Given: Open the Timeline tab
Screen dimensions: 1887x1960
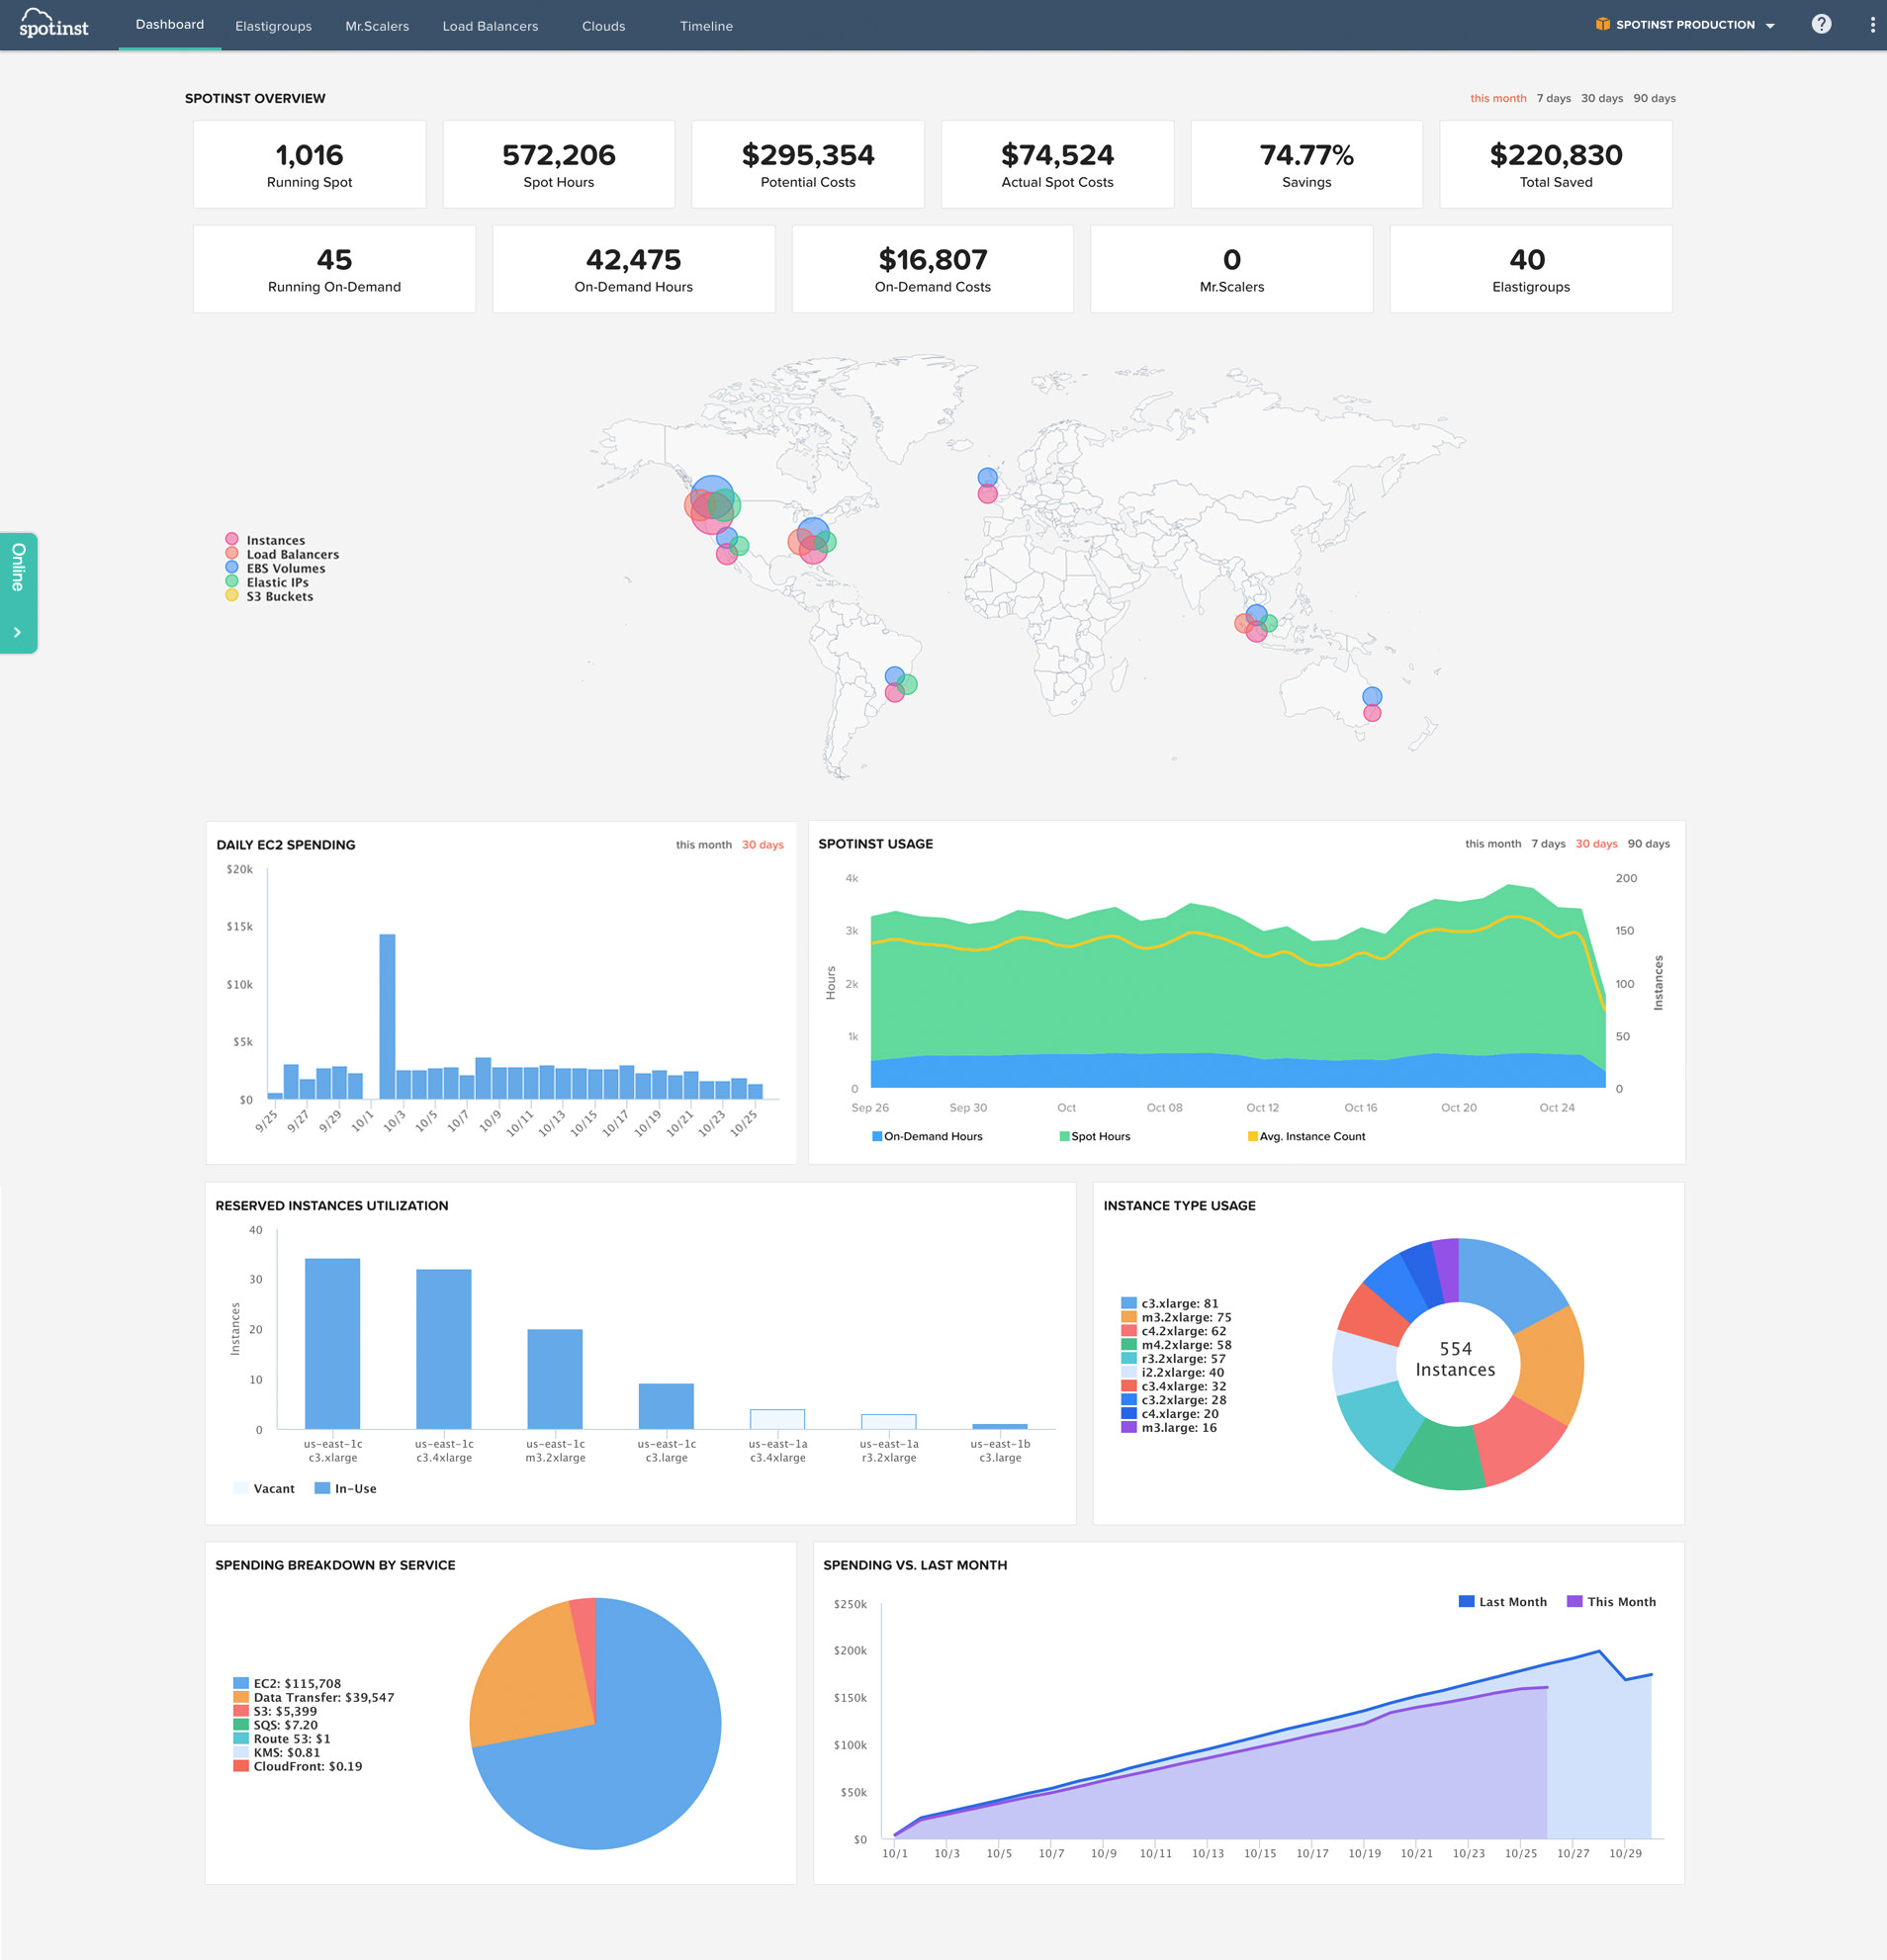Looking at the screenshot, I should click(x=706, y=26).
